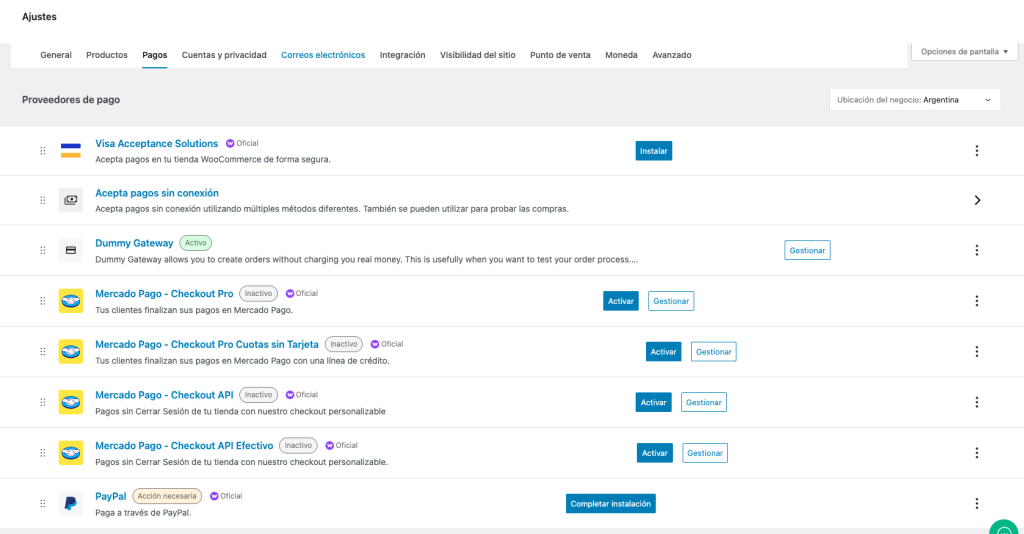Open the three-dot menu for PayPal
The width and height of the screenshot is (1024, 534).
[x=976, y=503]
